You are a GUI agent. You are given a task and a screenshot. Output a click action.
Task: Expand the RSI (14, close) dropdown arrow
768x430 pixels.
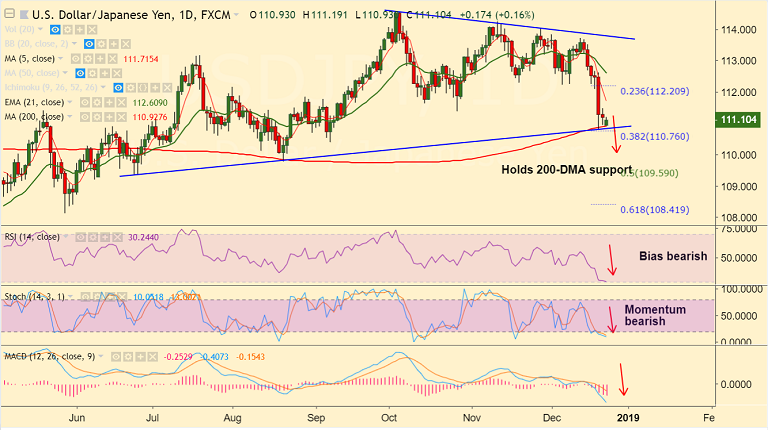click(x=66, y=236)
